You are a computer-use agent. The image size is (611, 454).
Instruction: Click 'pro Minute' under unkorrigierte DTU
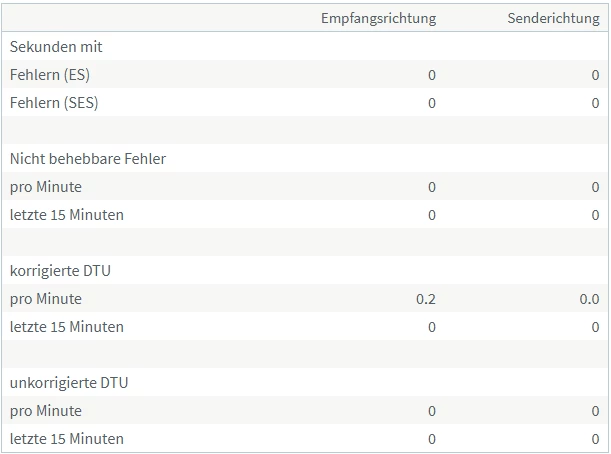46,410
